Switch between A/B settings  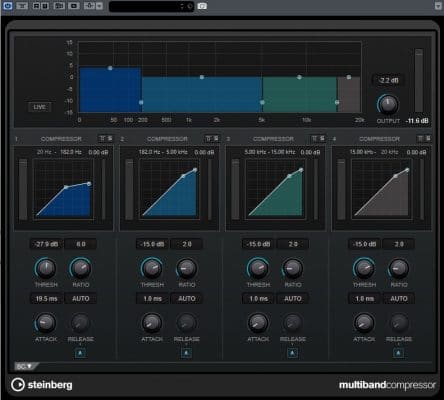pyautogui.click(x=59, y=6)
